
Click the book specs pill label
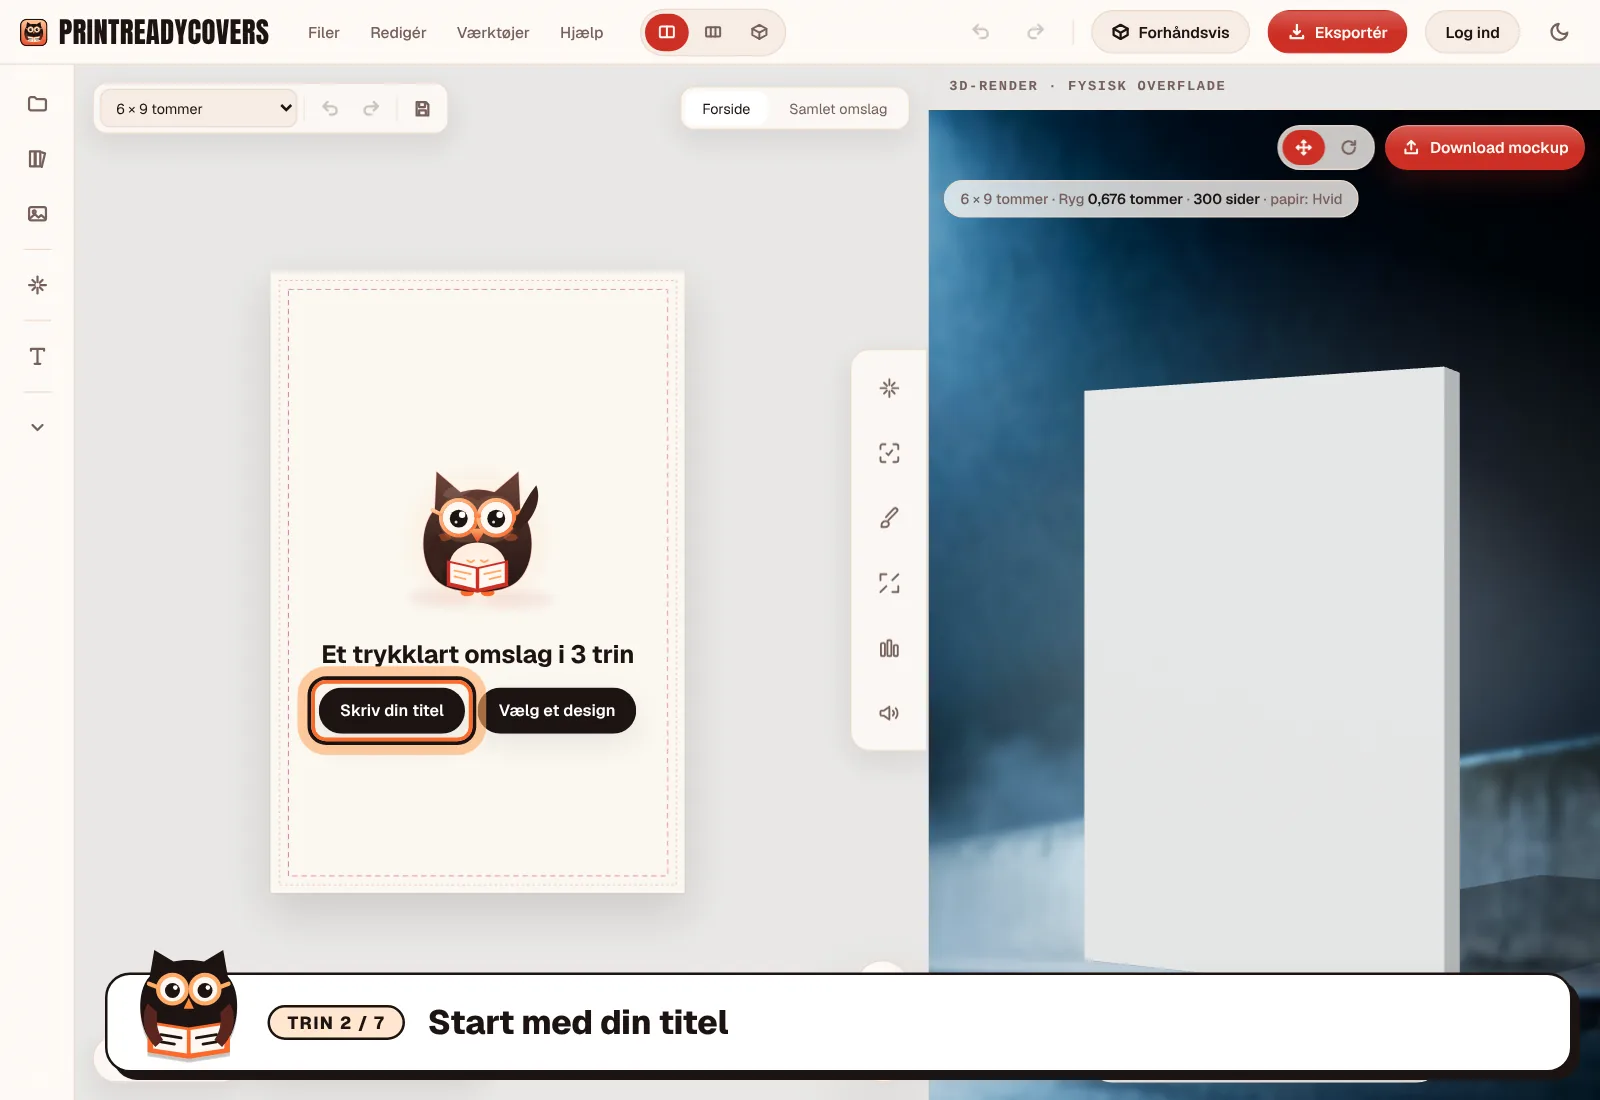[x=1151, y=199]
